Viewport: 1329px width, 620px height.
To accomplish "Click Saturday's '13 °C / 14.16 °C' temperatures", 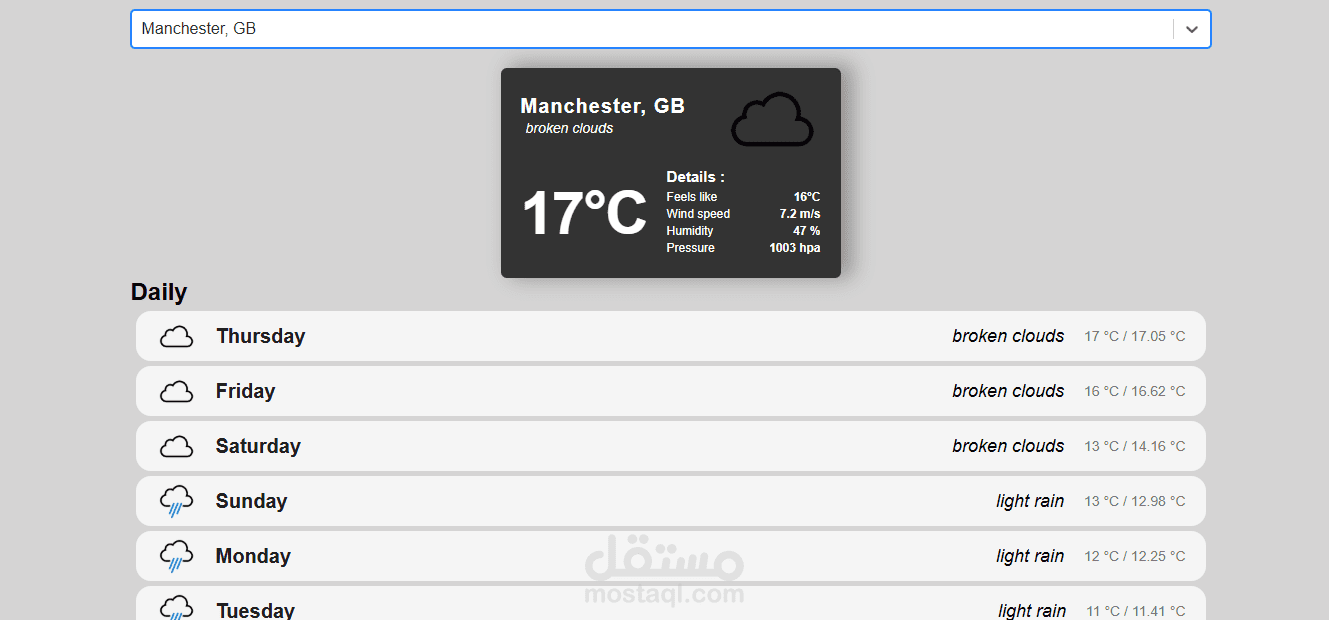I will pyautogui.click(x=1135, y=446).
